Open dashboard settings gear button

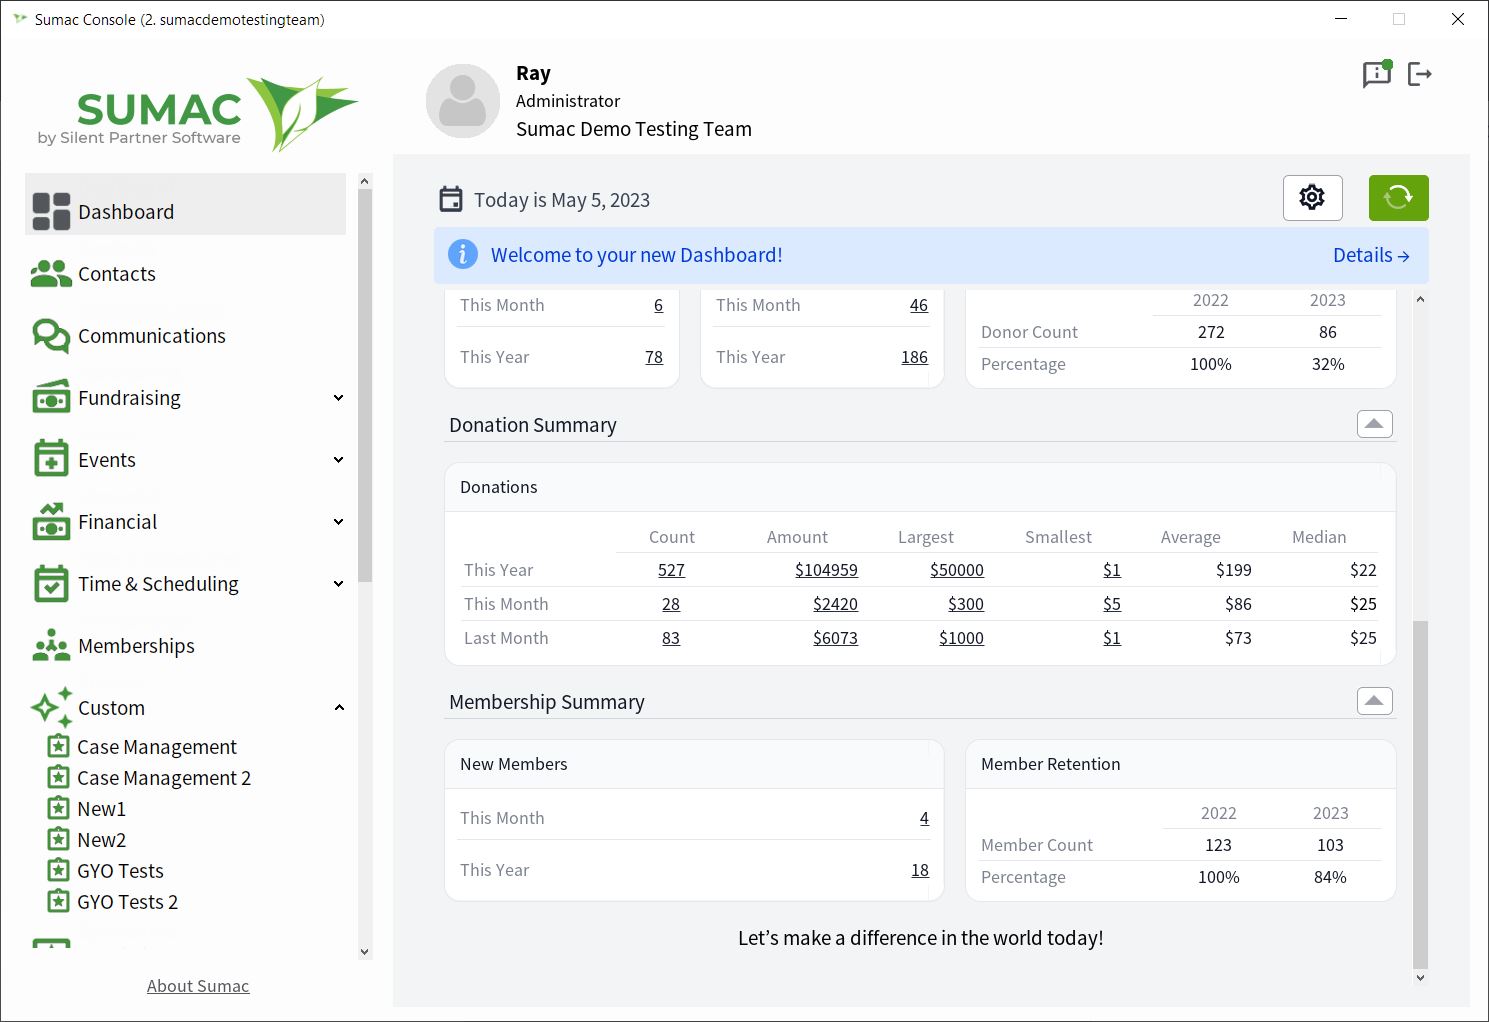coord(1312,198)
